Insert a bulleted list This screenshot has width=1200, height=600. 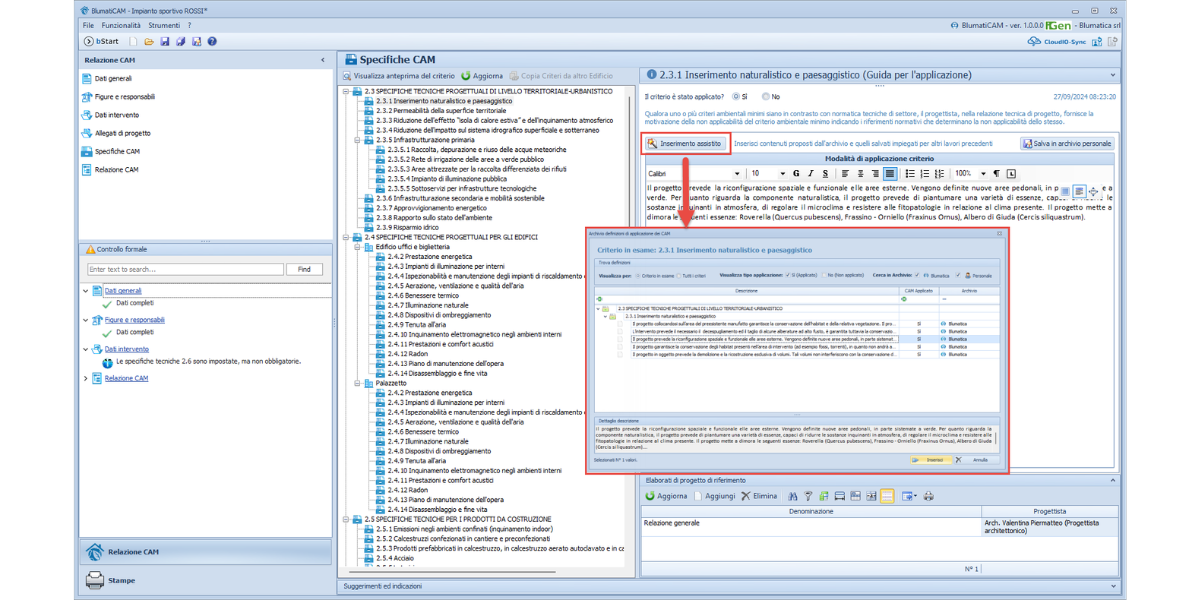[910, 173]
